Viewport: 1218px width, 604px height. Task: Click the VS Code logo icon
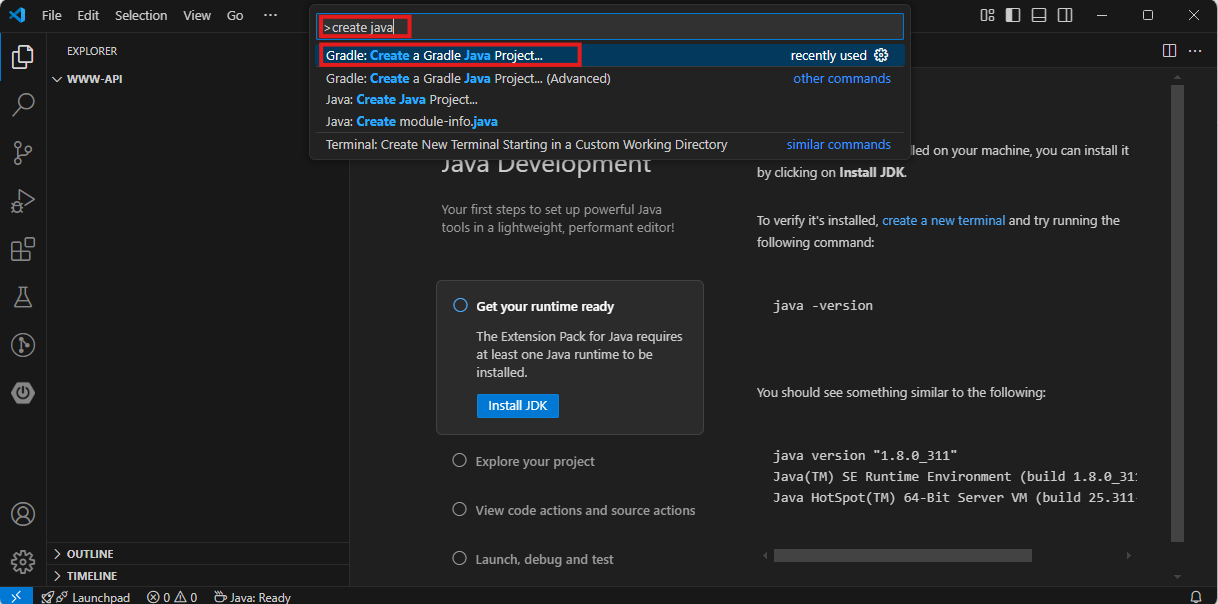[x=17, y=15]
